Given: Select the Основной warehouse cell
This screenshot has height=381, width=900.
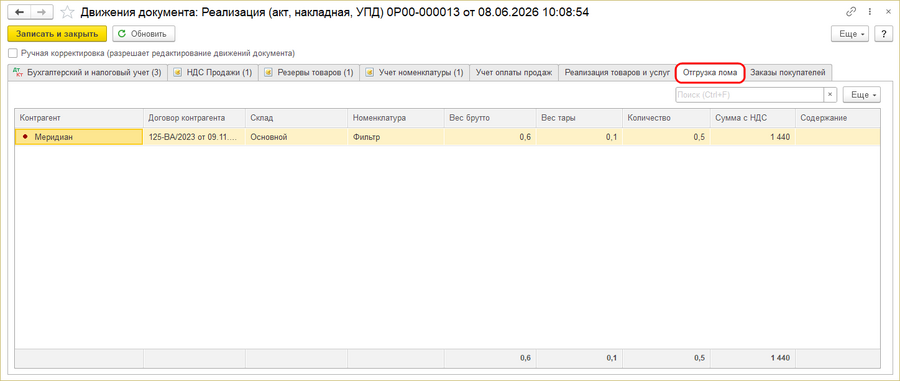Looking at the screenshot, I should tap(296, 137).
